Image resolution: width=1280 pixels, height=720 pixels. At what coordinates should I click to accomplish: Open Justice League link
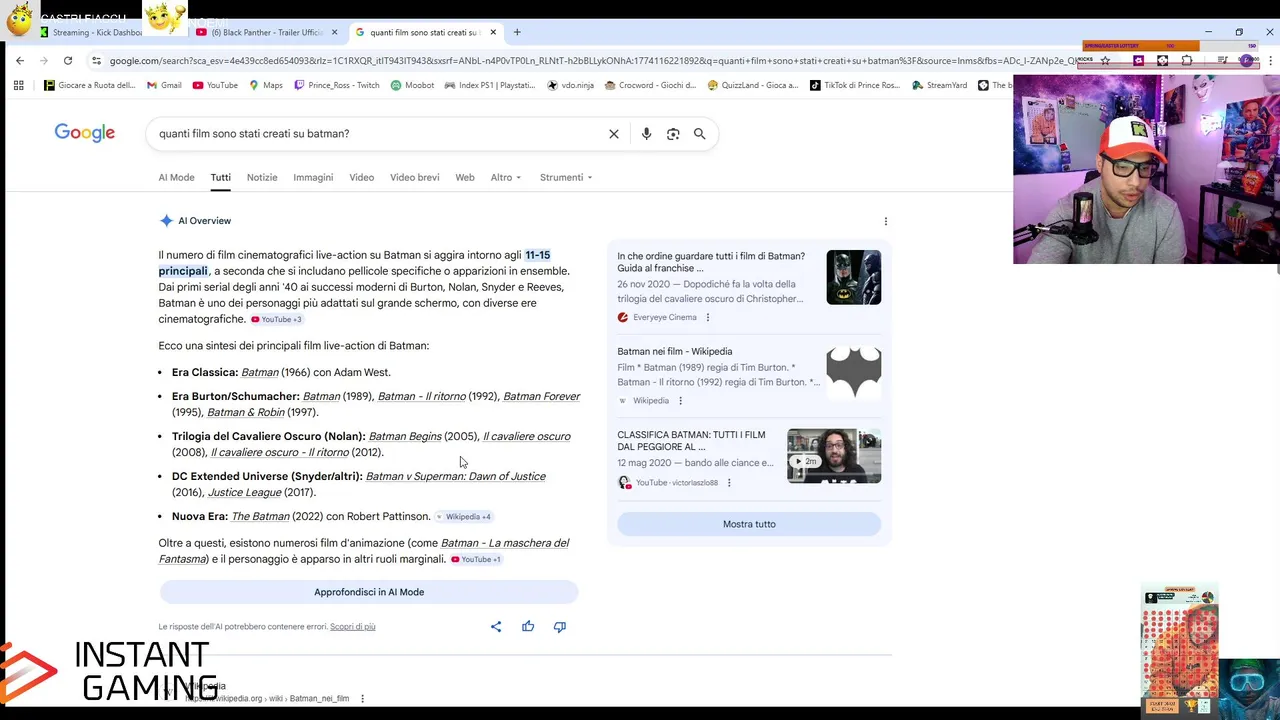tap(244, 492)
